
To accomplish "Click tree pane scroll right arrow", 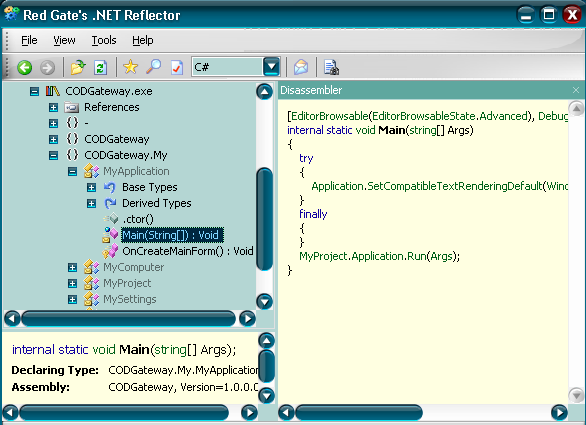I will (247, 319).
